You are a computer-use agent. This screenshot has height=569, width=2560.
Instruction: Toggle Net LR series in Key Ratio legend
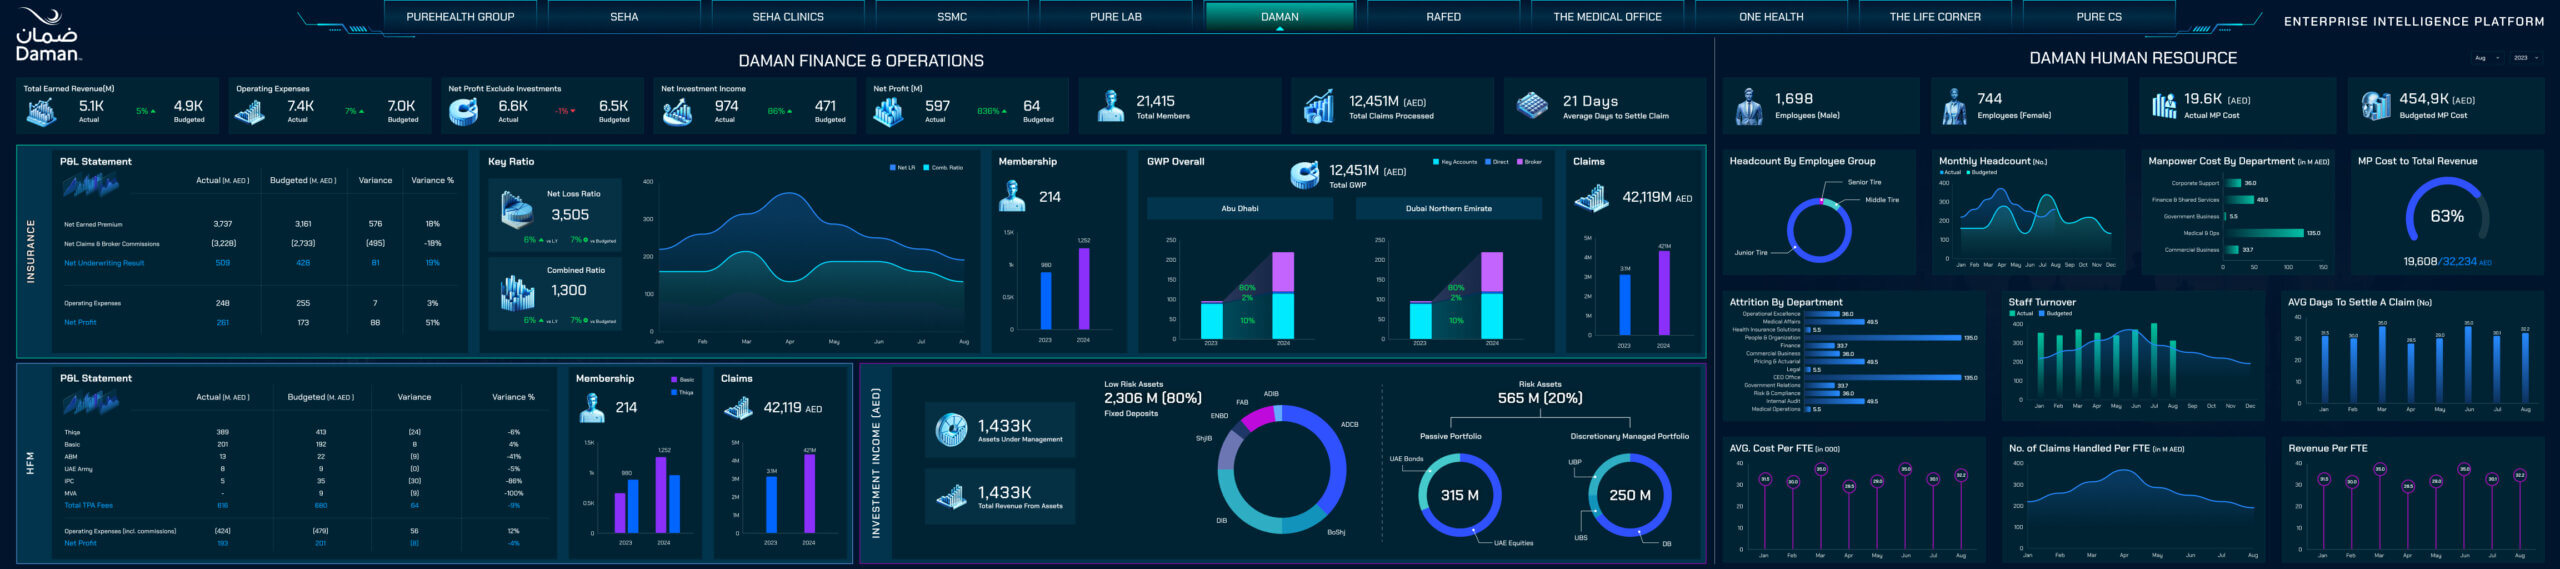[x=902, y=168]
